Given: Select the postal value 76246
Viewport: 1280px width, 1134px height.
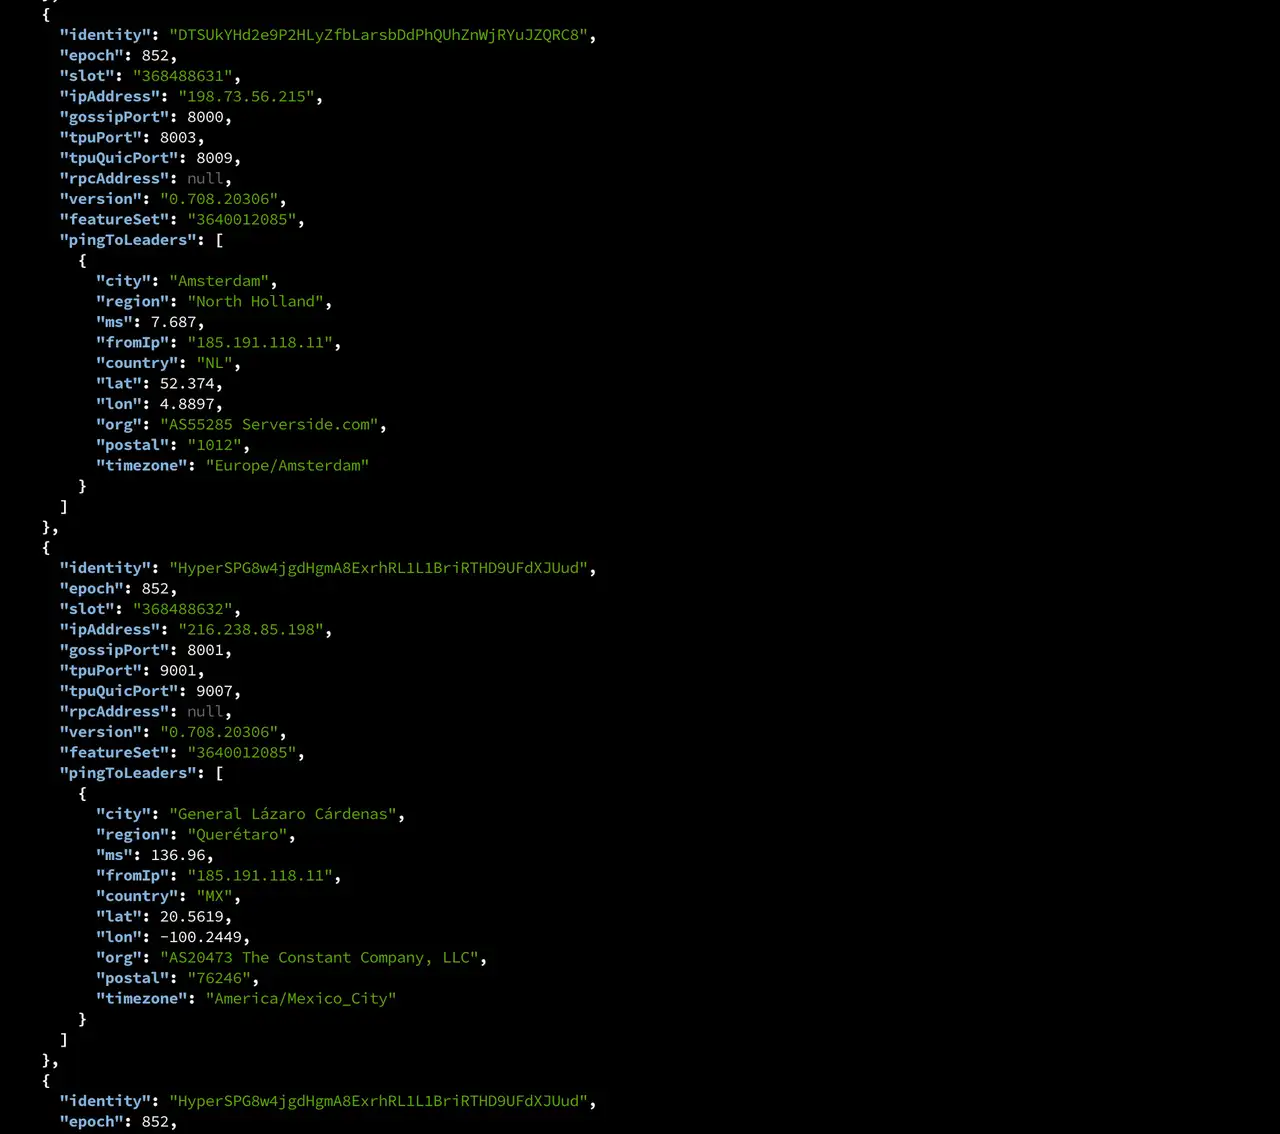Looking at the screenshot, I should pyautogui.click(x=219, y=978).
